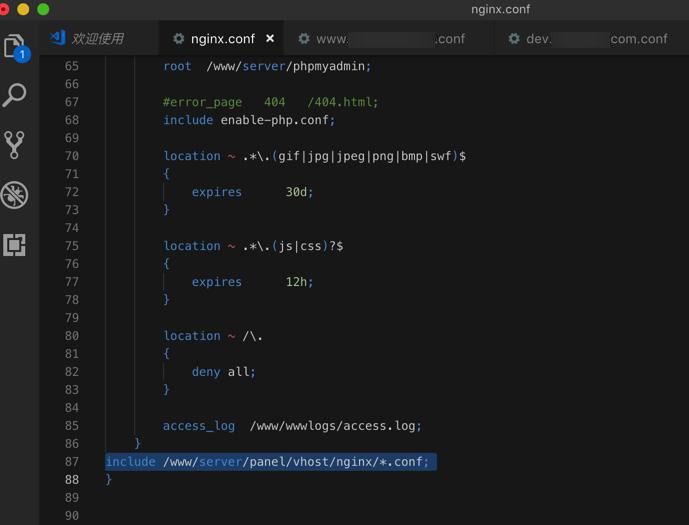Click the 'access_log' directive

click(199, 426)
